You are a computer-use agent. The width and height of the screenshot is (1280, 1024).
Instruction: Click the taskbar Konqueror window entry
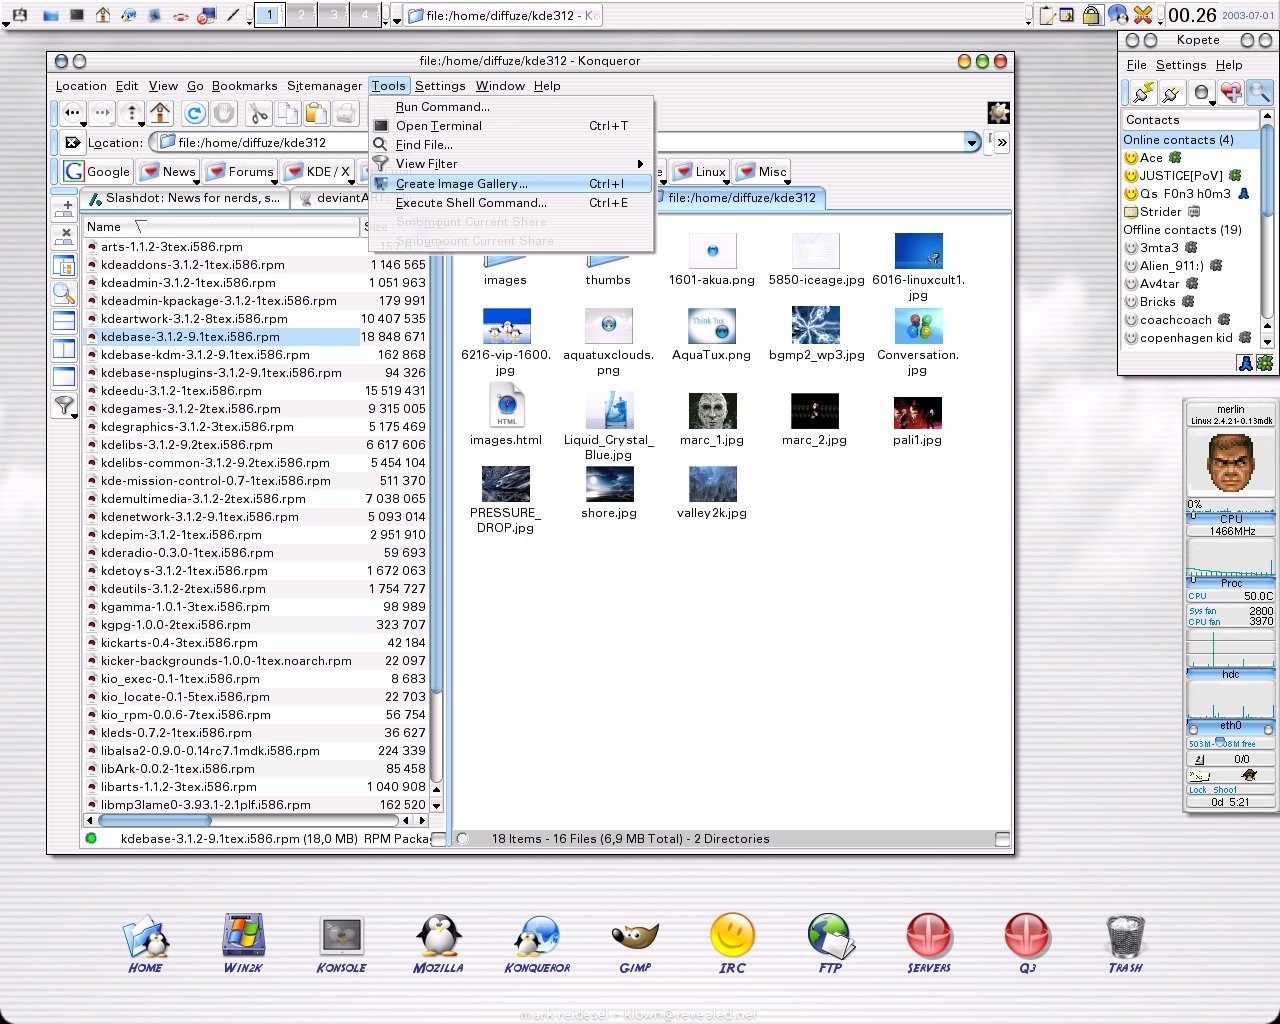coord(503,15)
